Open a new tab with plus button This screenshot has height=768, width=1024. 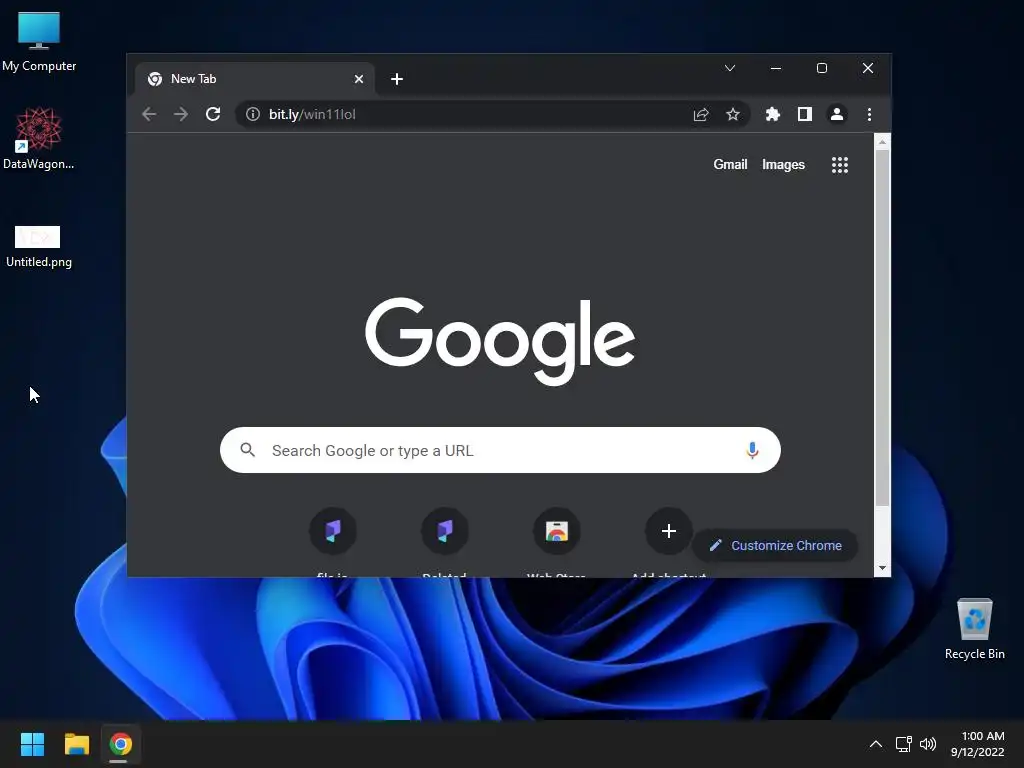coord(397,79)
